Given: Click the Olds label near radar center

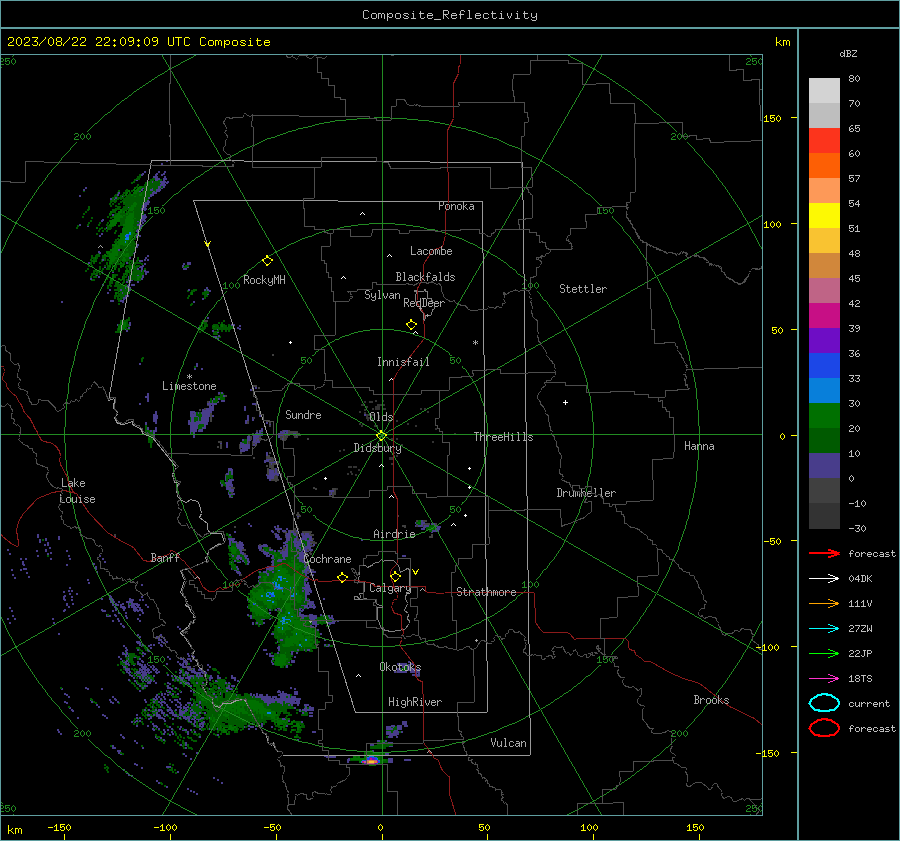Looking at the screenshot, I should pos(381,417).
